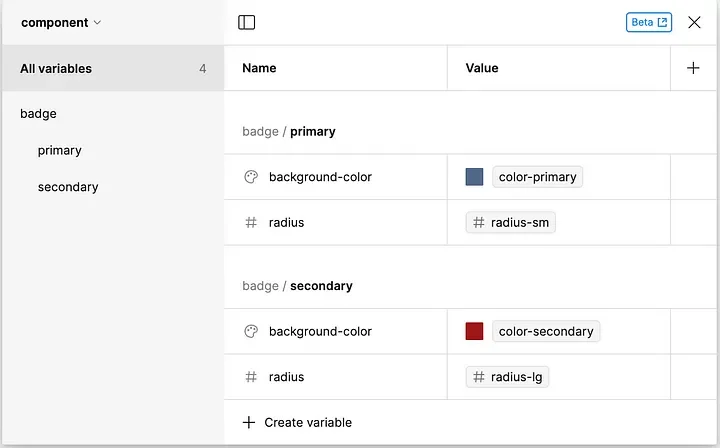Click the plus icon in table header
Viewport: 720px width, 448px height.
click(x=694, y=68)
